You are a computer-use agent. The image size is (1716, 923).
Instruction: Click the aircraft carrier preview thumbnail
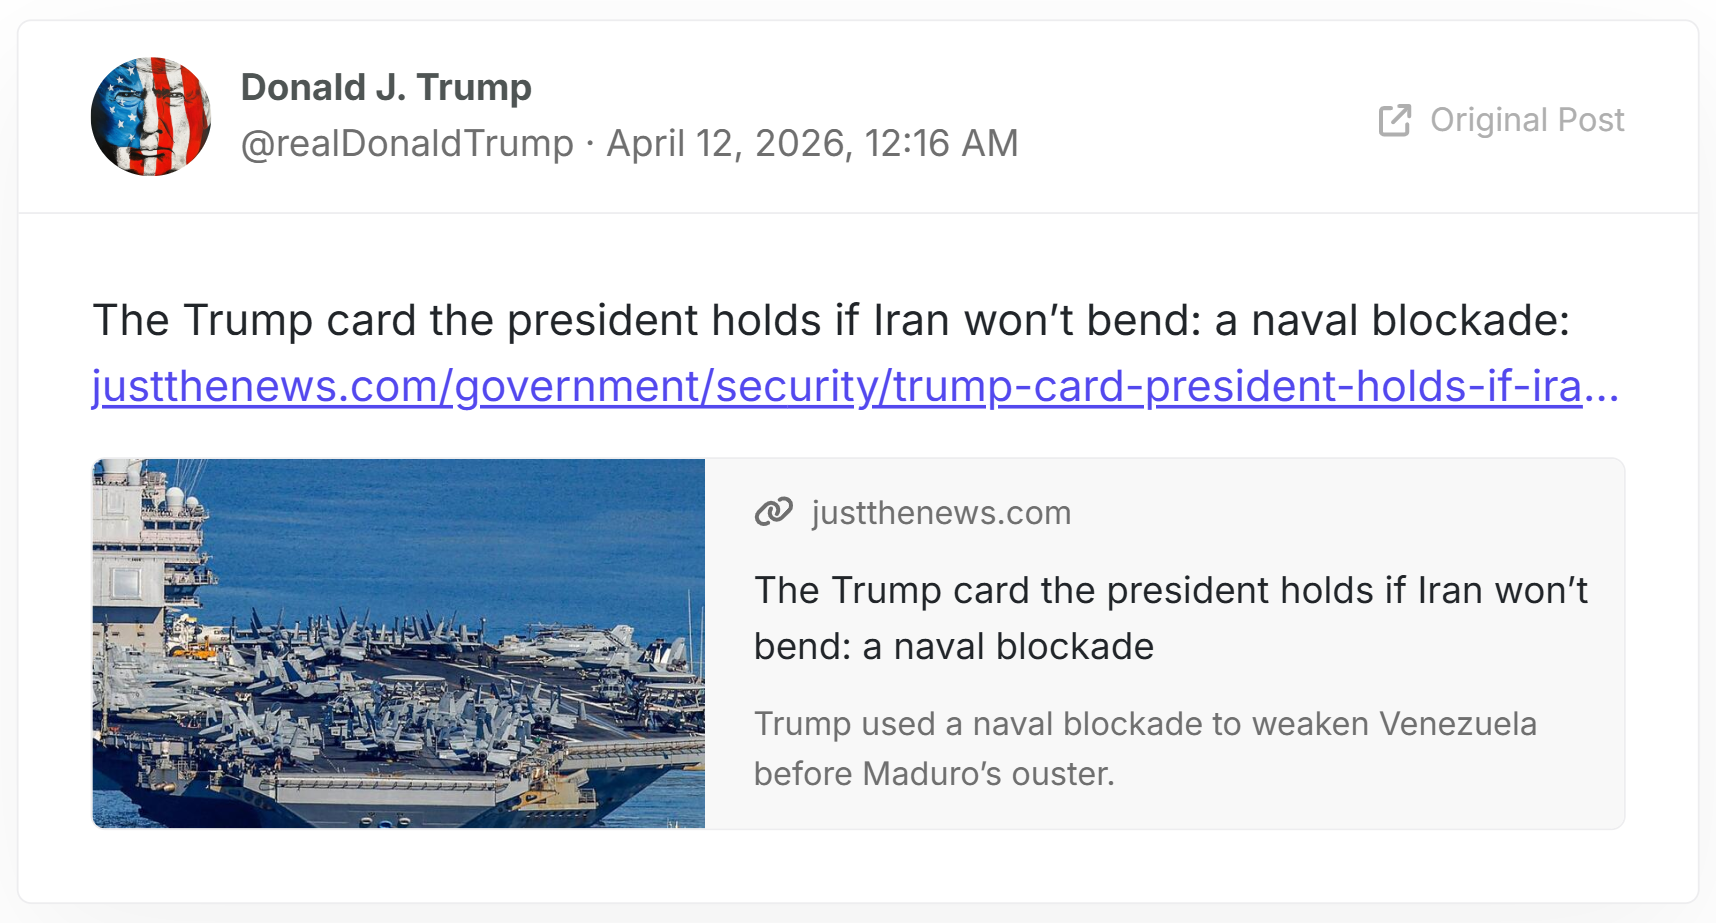click(x=398, y=643)
